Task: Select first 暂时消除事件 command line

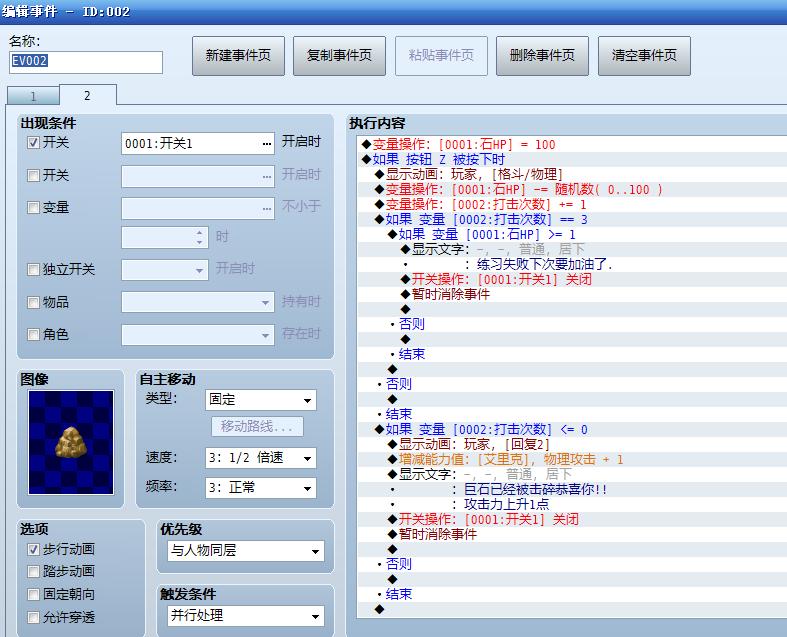Action: coord(572,295)
